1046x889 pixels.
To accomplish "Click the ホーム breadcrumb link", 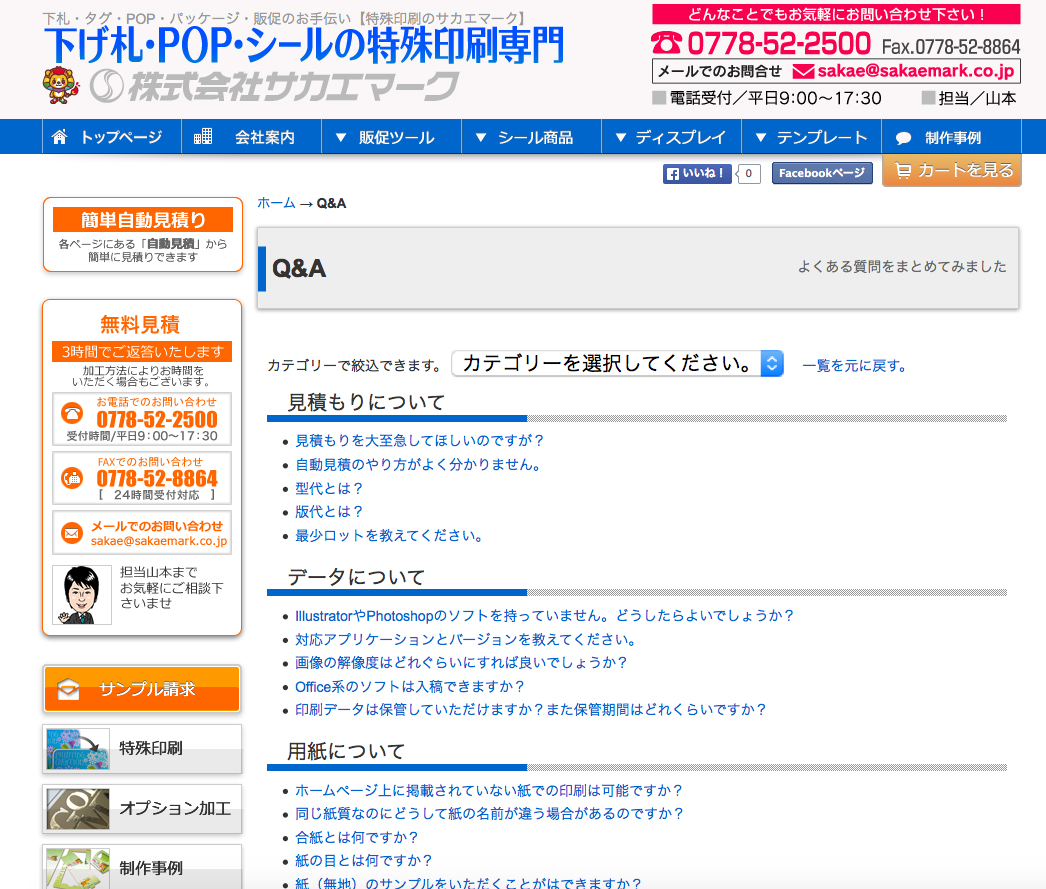I will point(276,203).
